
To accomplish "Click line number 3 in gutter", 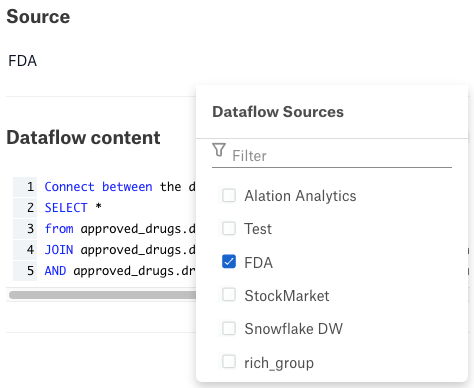I will coord(30,229).
